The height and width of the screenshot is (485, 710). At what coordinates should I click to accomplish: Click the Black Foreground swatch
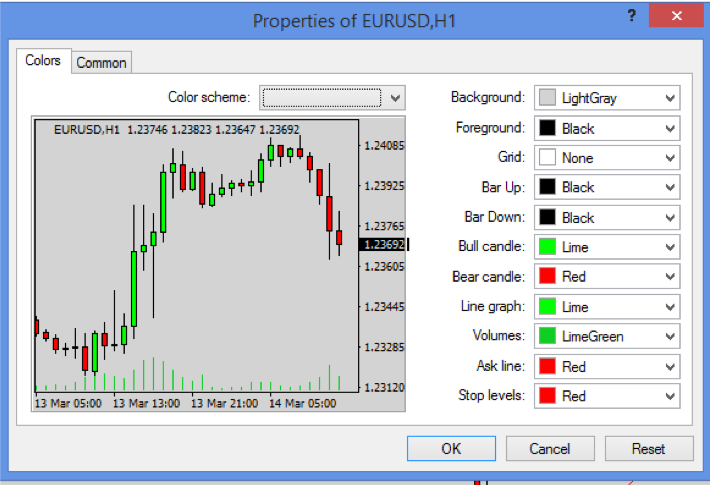click(547, 128)
